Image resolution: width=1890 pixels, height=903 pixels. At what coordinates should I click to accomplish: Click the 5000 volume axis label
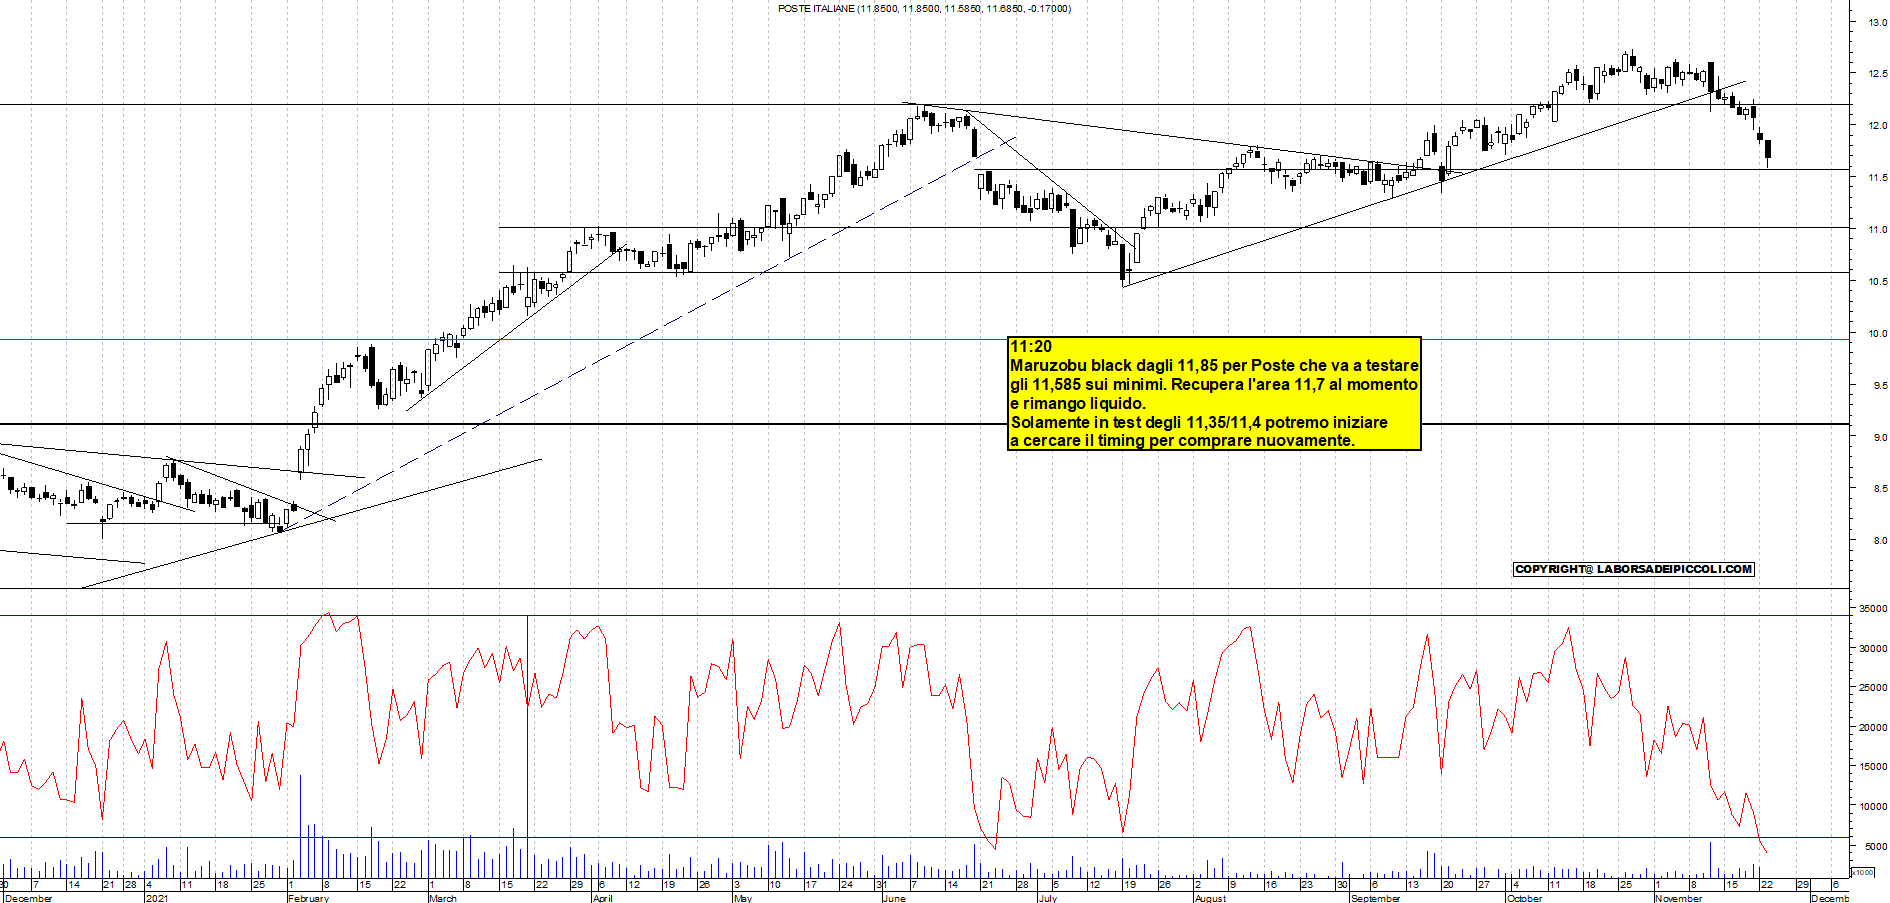click(x=1875, y=847)
